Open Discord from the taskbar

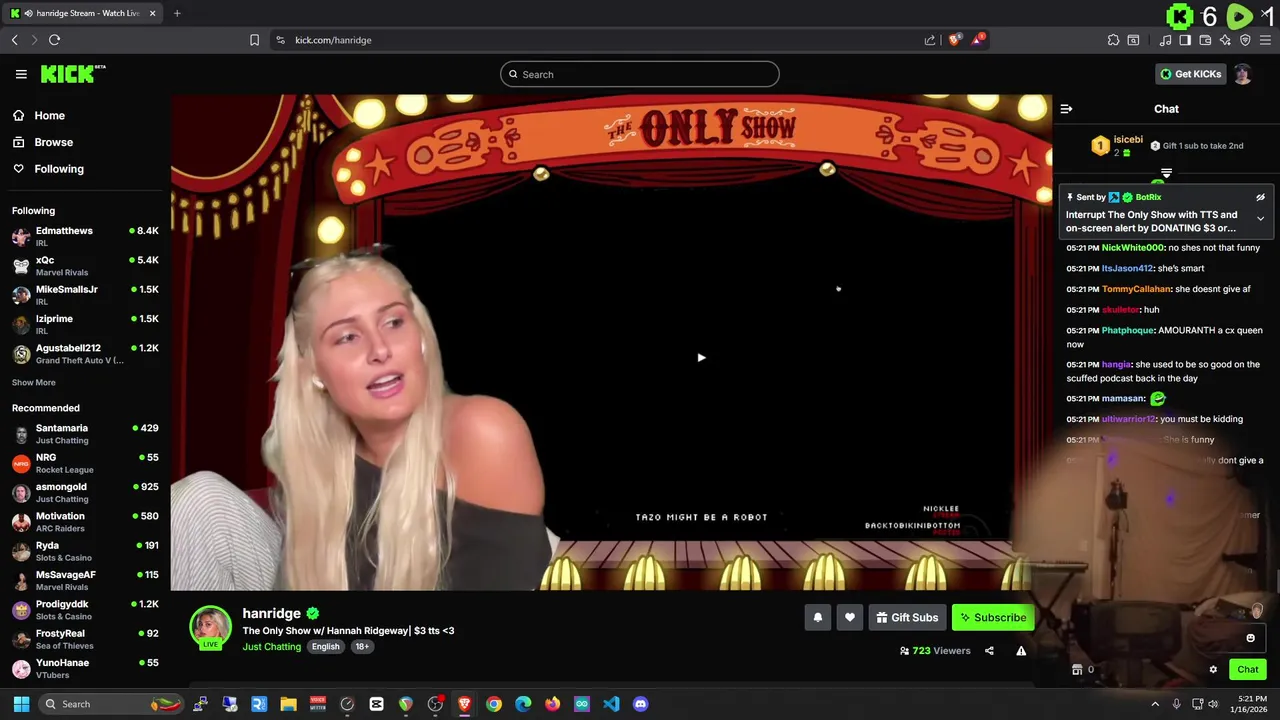[x=640, y=704]
